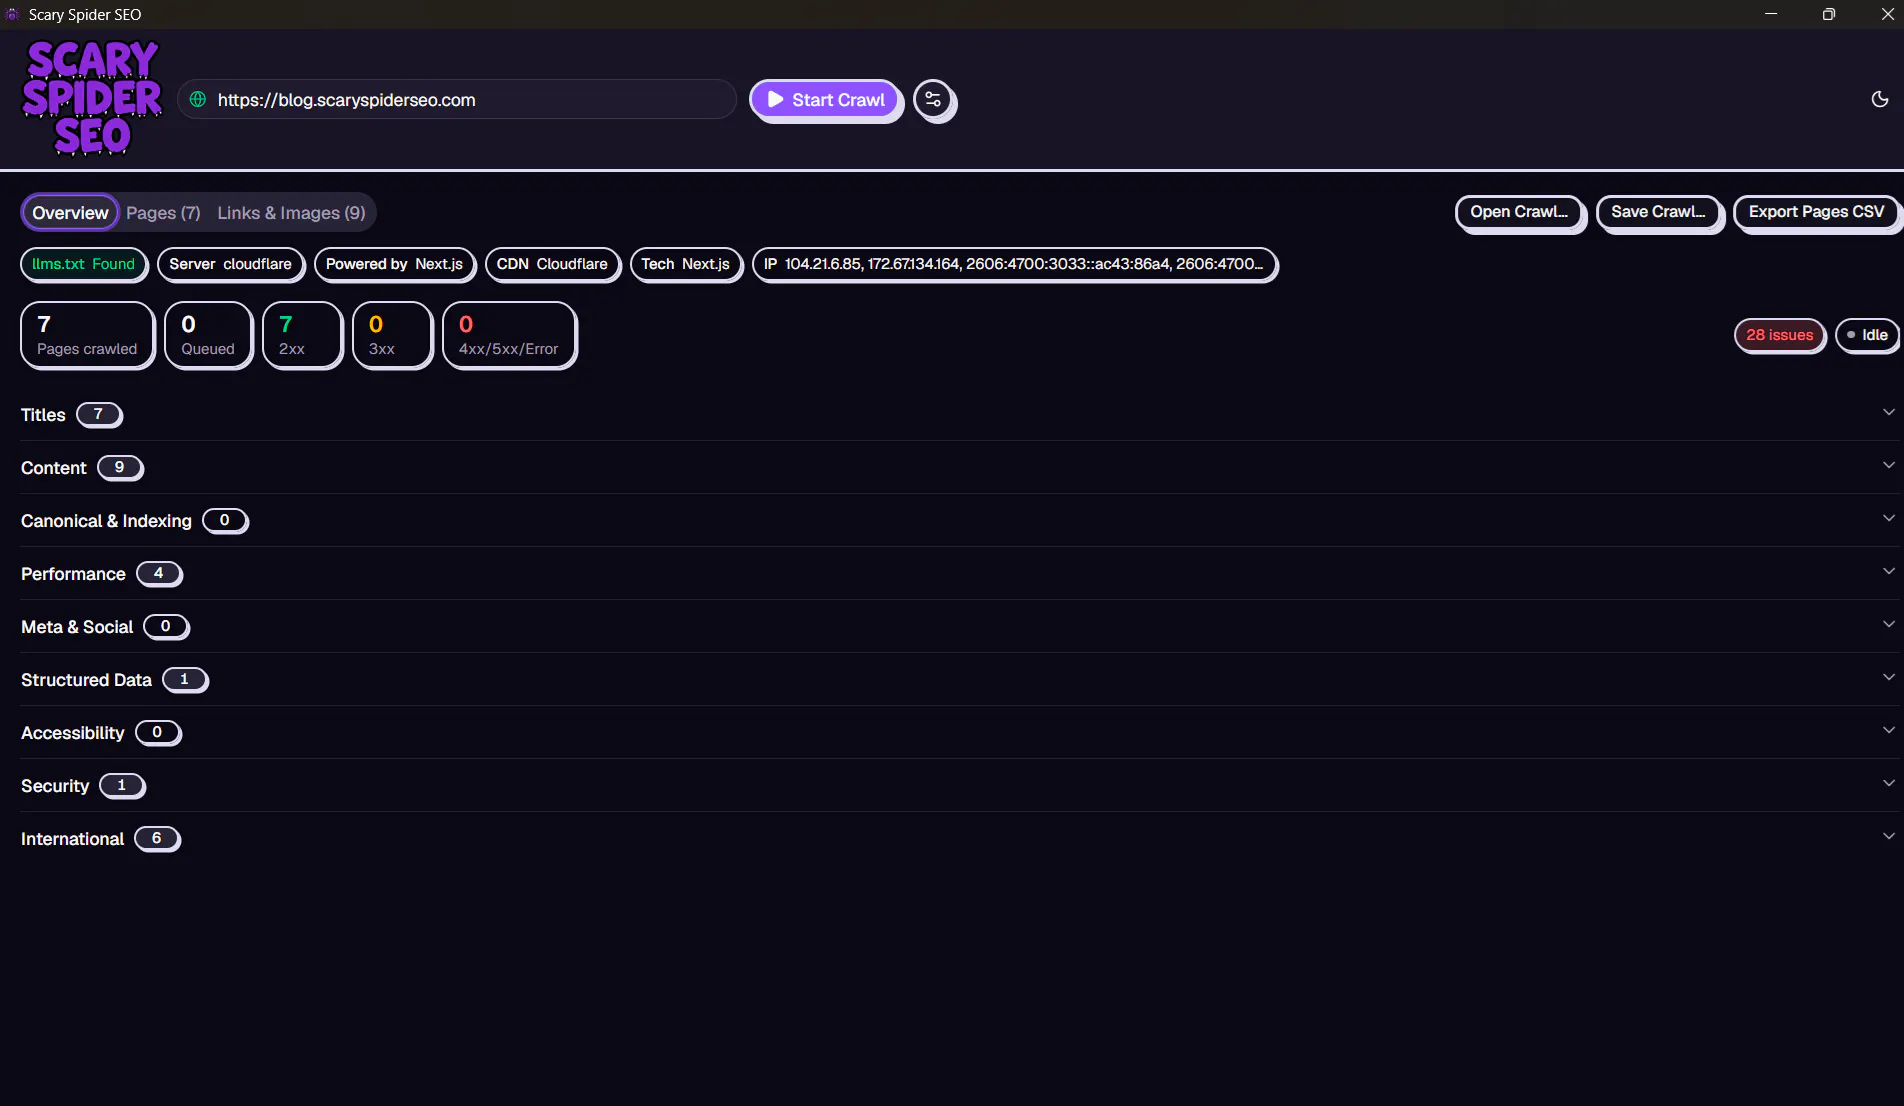This screenshot has height=1106, width=1904.
Task: Expand the Meta & Social chevron
Action: [x=1888, y=624]
